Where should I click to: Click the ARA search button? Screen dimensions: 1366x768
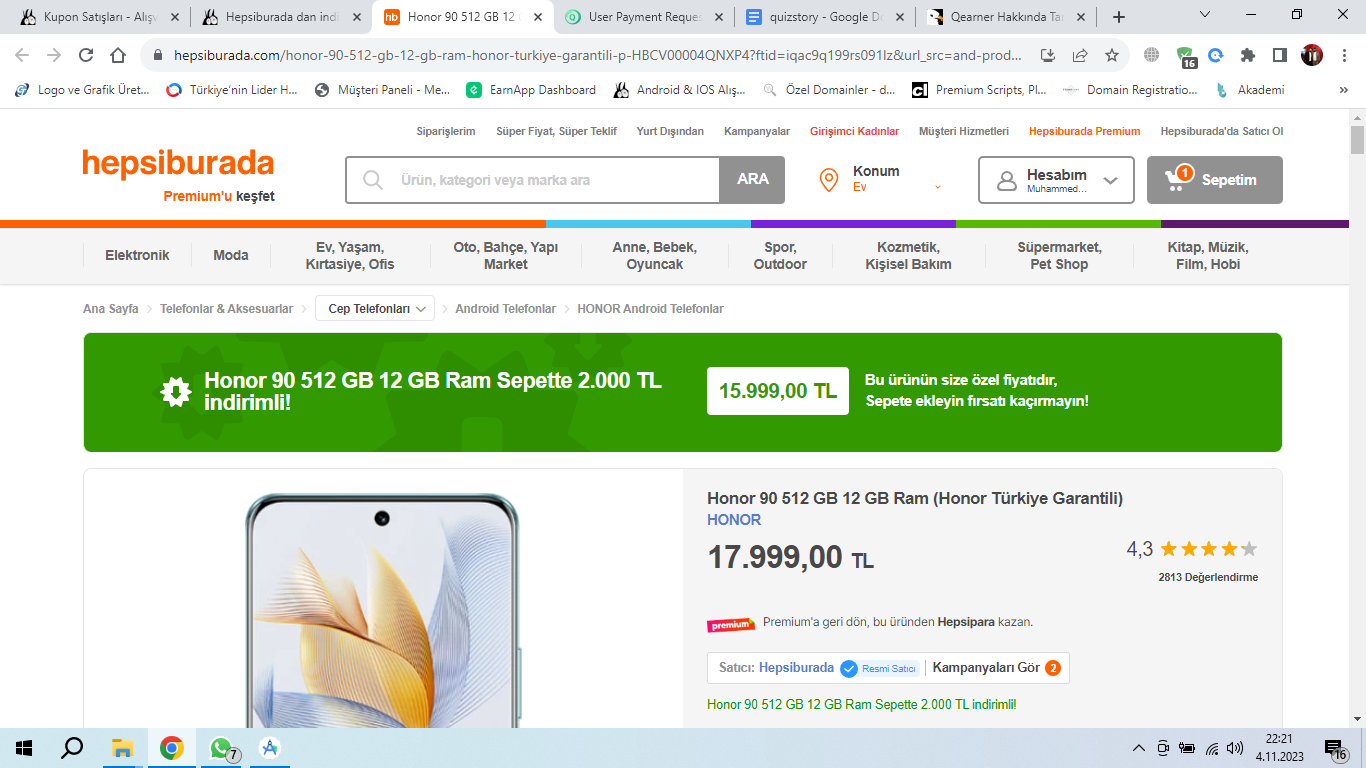[x=752, y=180]
